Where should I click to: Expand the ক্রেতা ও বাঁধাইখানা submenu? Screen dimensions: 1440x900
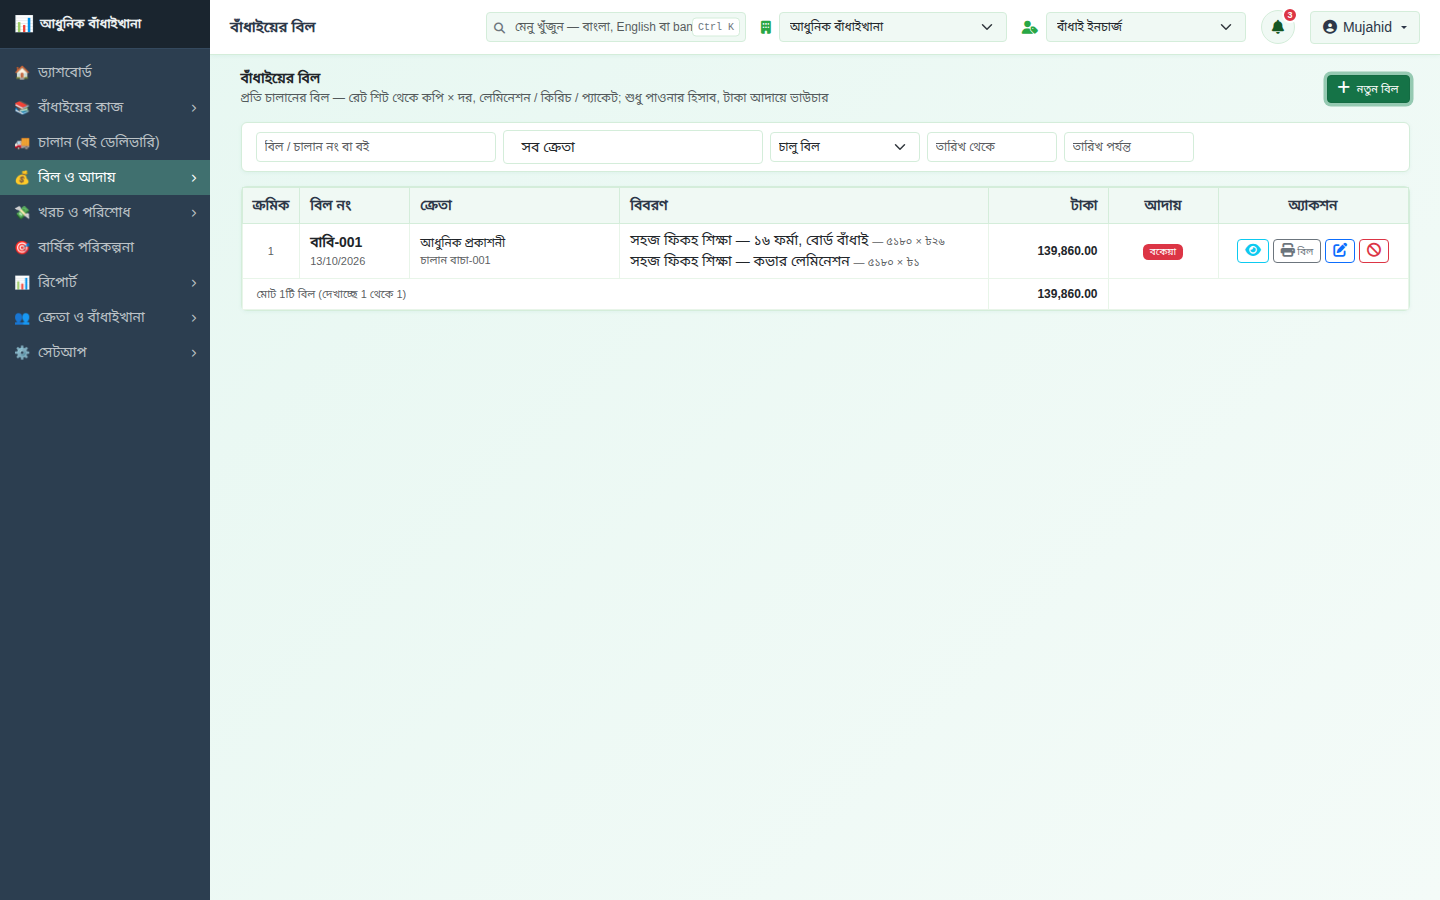(105, 317)
